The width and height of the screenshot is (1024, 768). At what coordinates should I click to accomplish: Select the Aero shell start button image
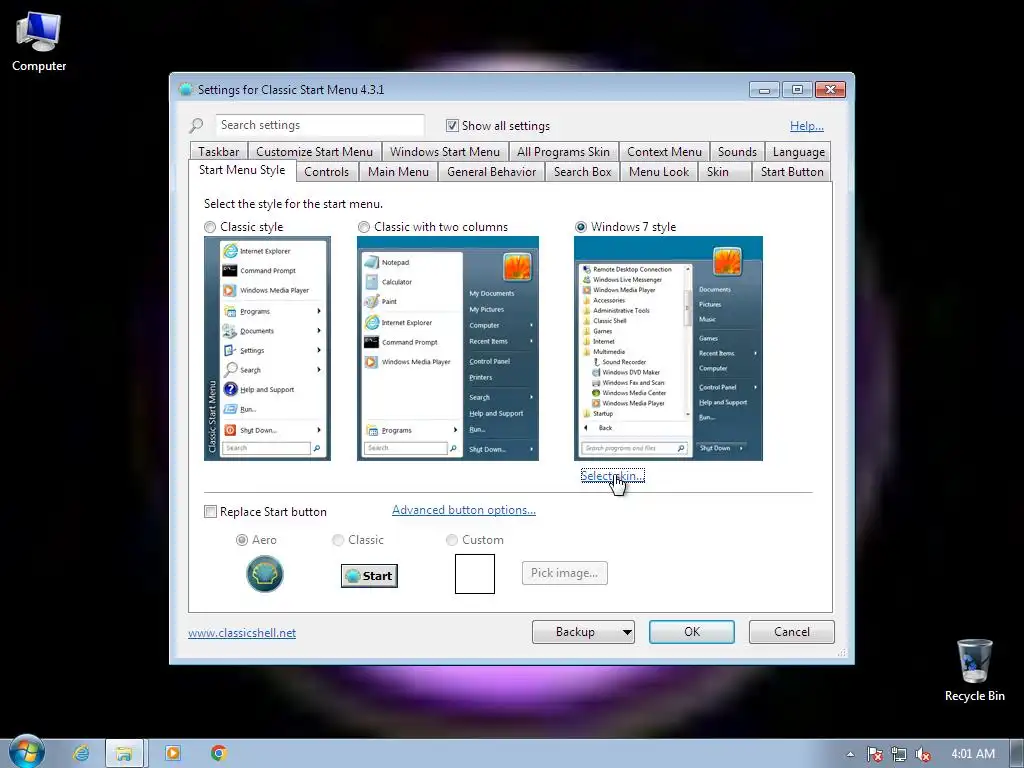click(x=264, y=574)
